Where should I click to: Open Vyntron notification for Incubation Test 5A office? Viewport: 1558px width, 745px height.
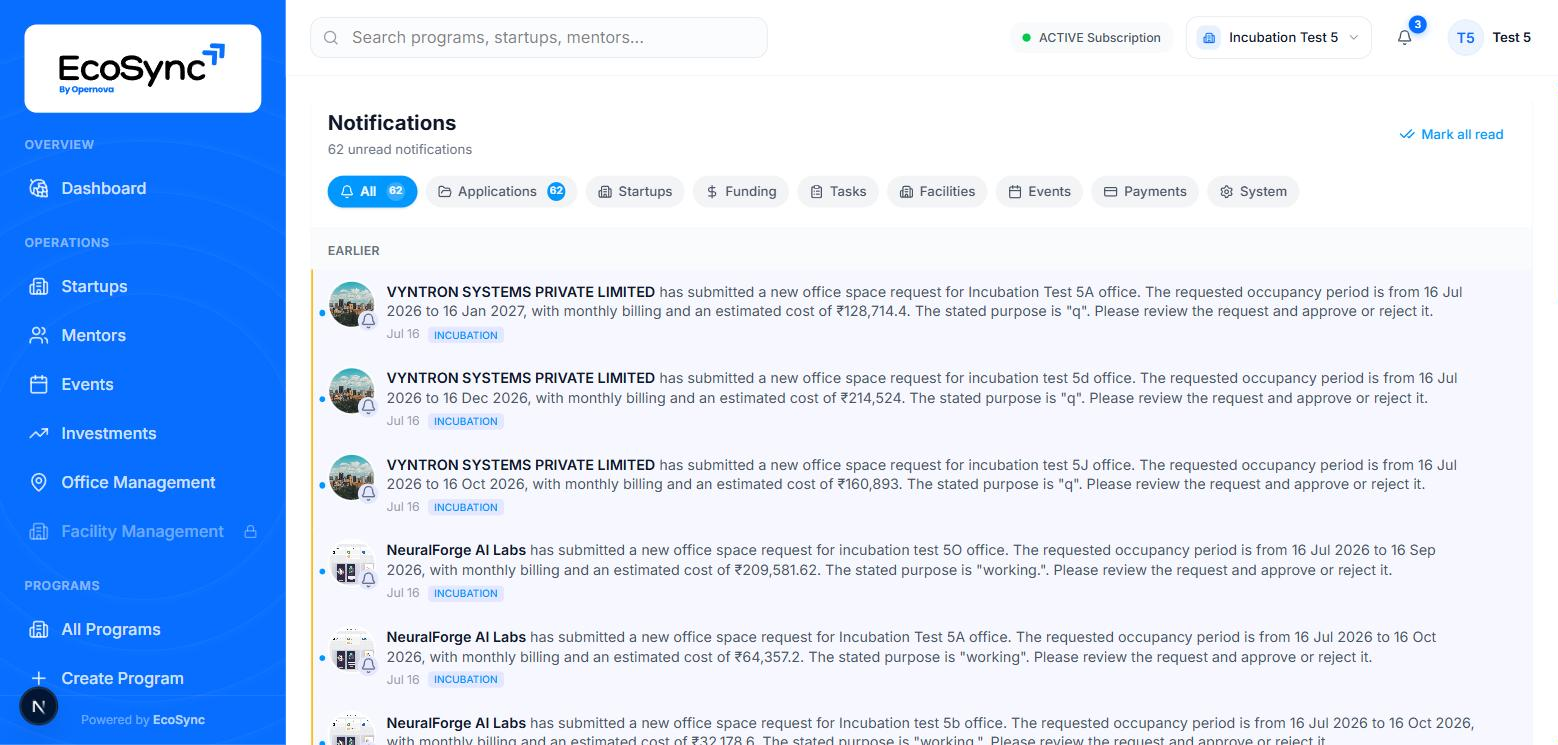tap(921, 312)
